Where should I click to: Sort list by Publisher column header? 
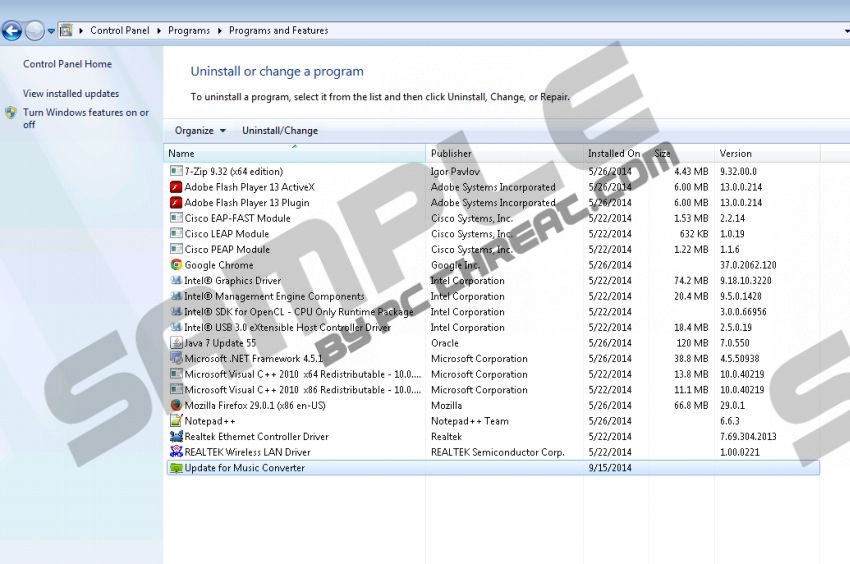(451, 153)
